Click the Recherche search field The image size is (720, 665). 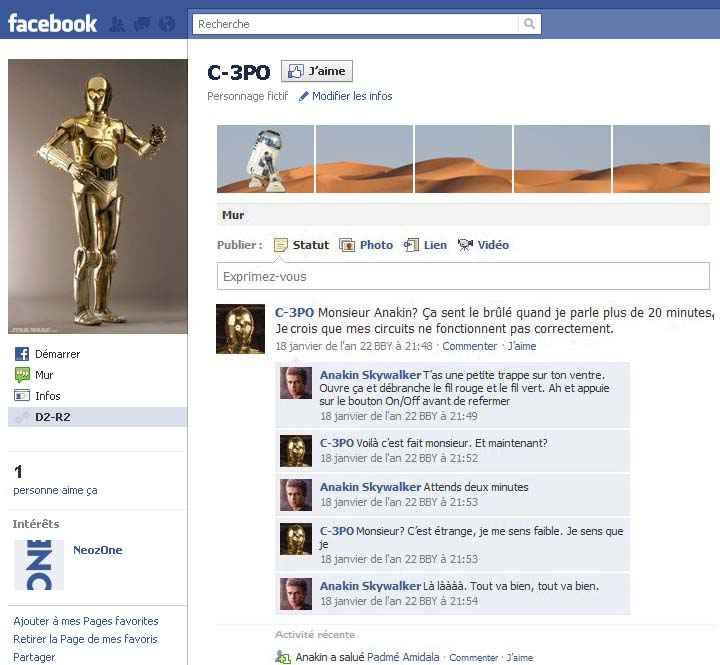[x=355, y=24]
